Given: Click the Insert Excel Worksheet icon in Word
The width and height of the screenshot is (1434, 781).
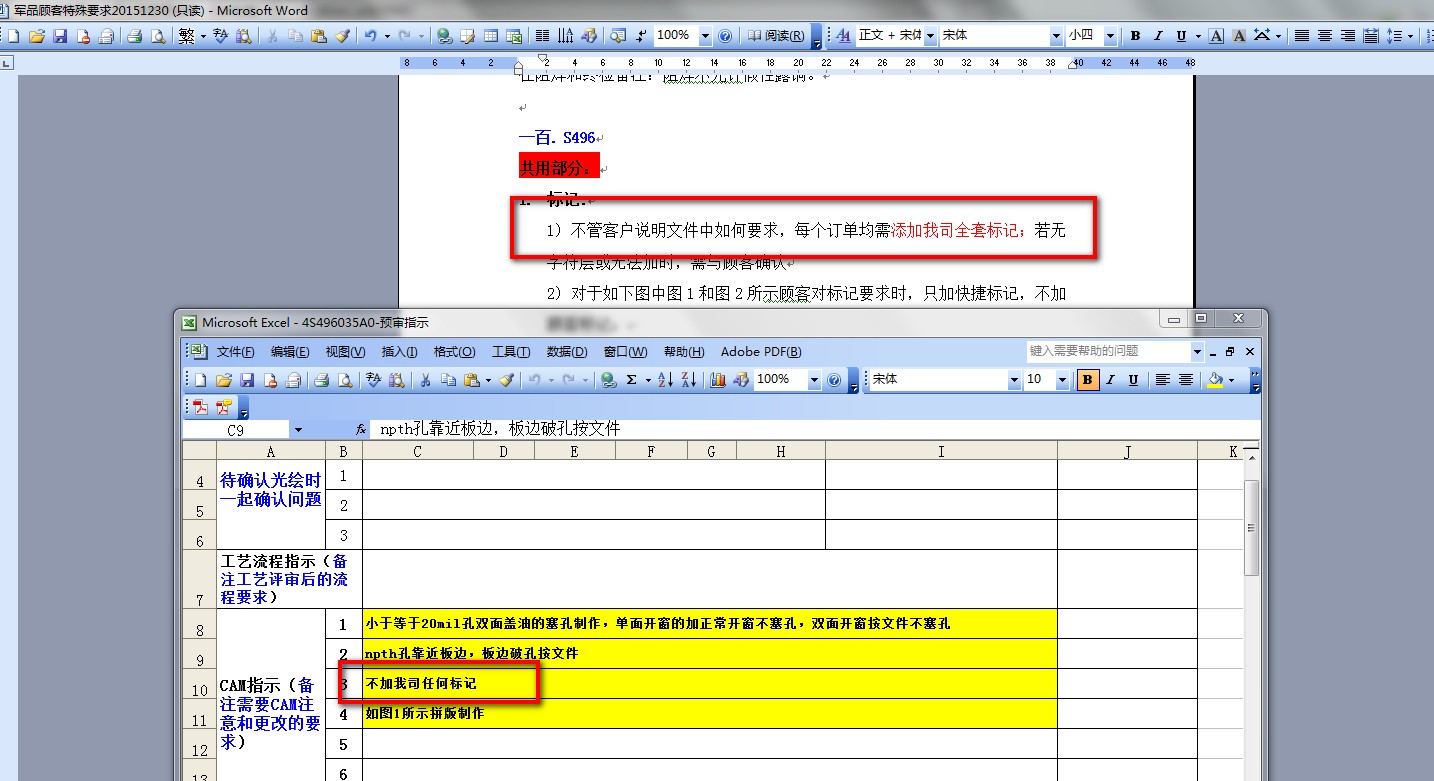Looking at the screenshot, I should pyautogui.click(x=514, y=36).
